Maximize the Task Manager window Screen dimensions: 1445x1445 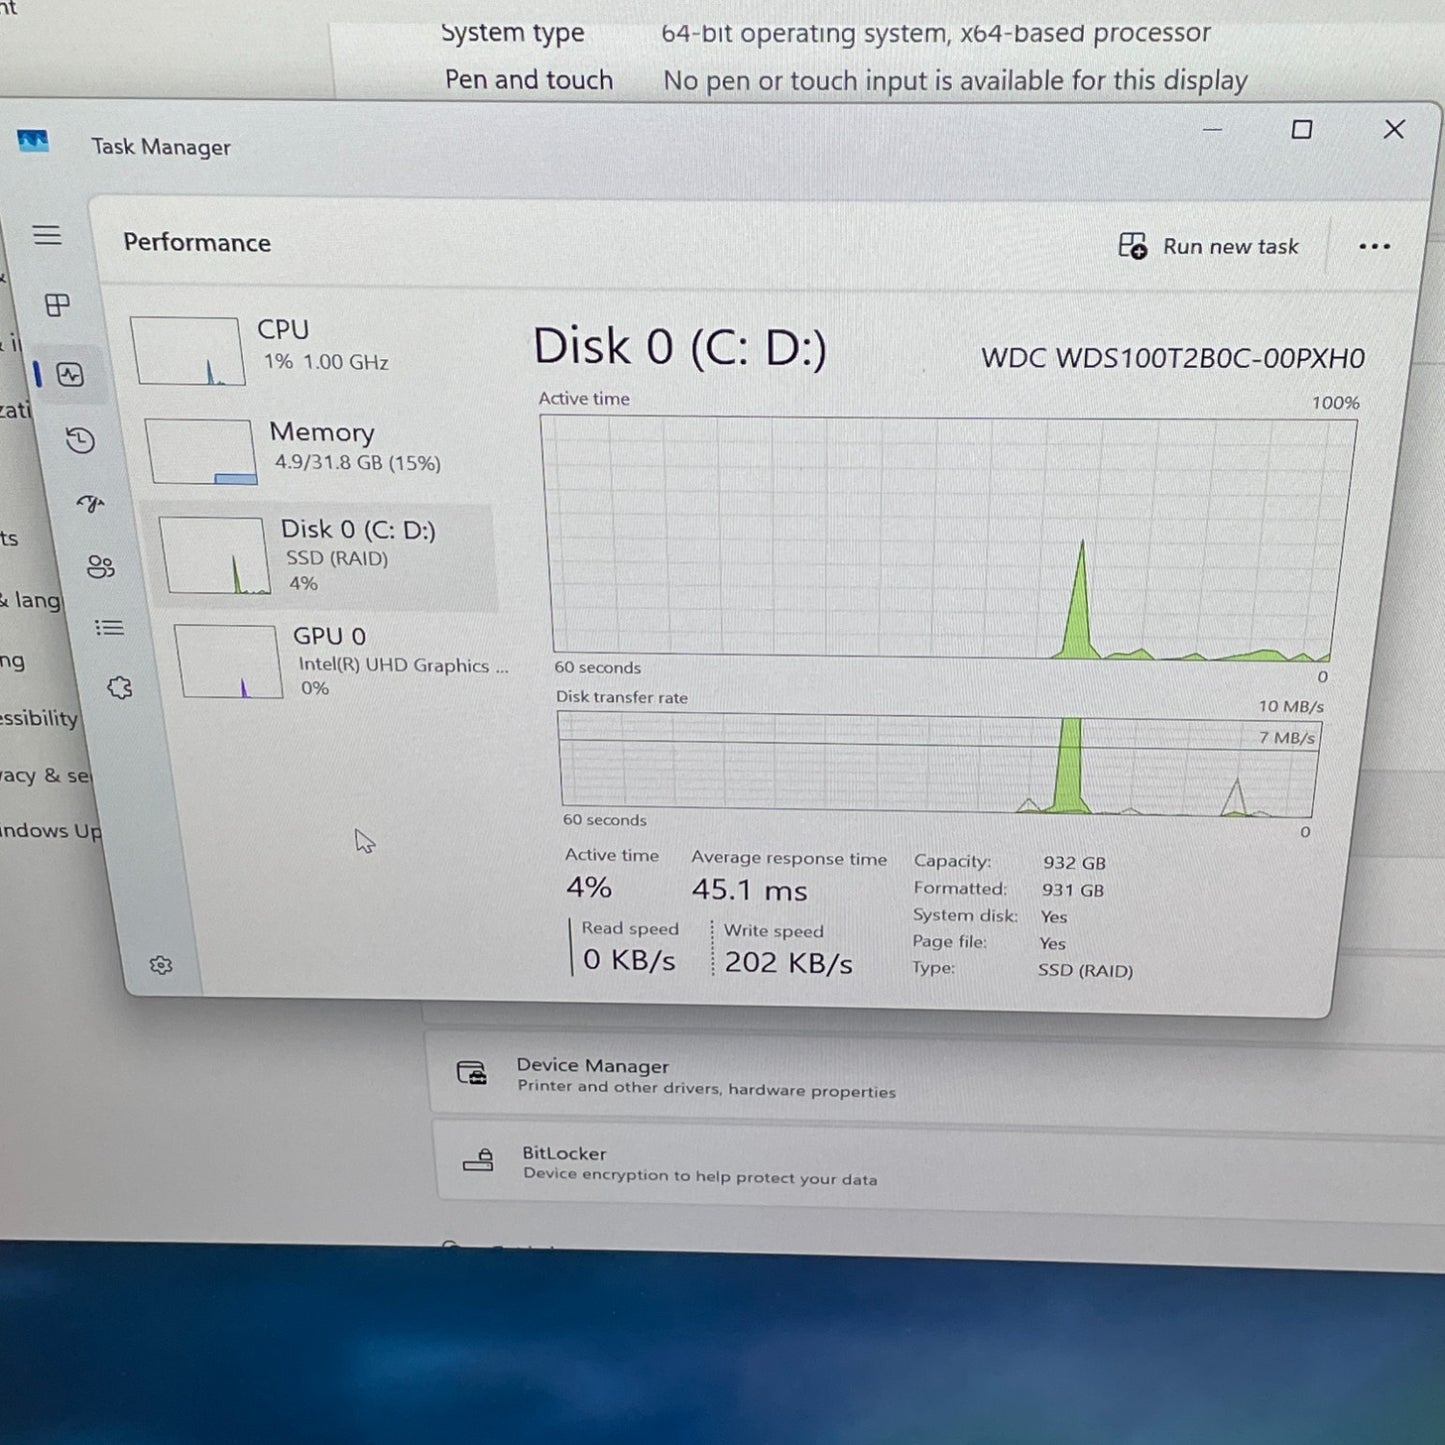1301,130
